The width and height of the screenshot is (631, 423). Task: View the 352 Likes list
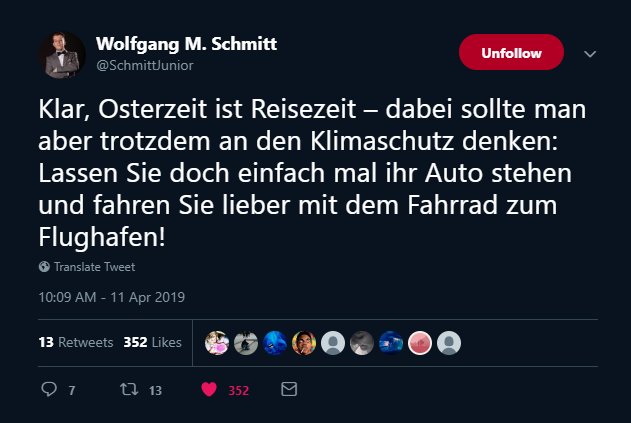[152, 342]
